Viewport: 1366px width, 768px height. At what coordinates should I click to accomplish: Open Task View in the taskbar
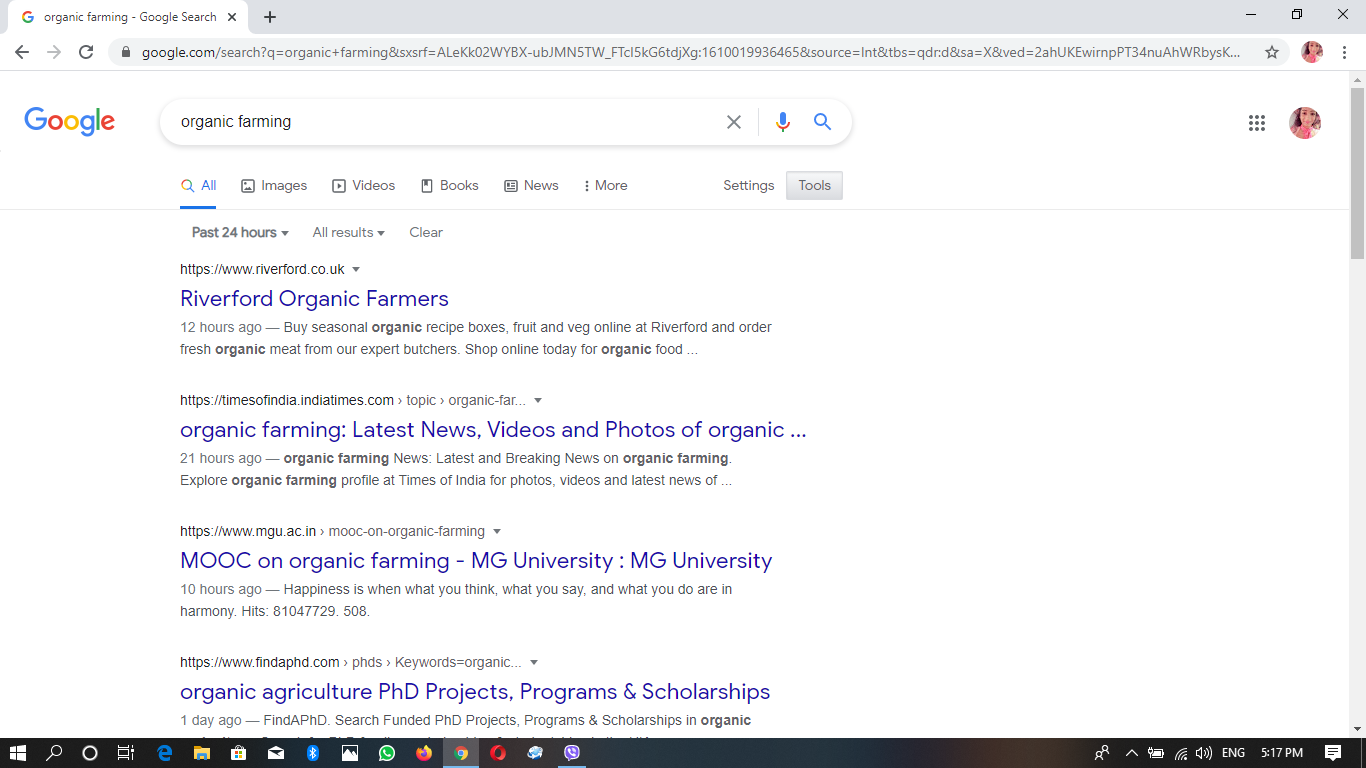point(126,753)
